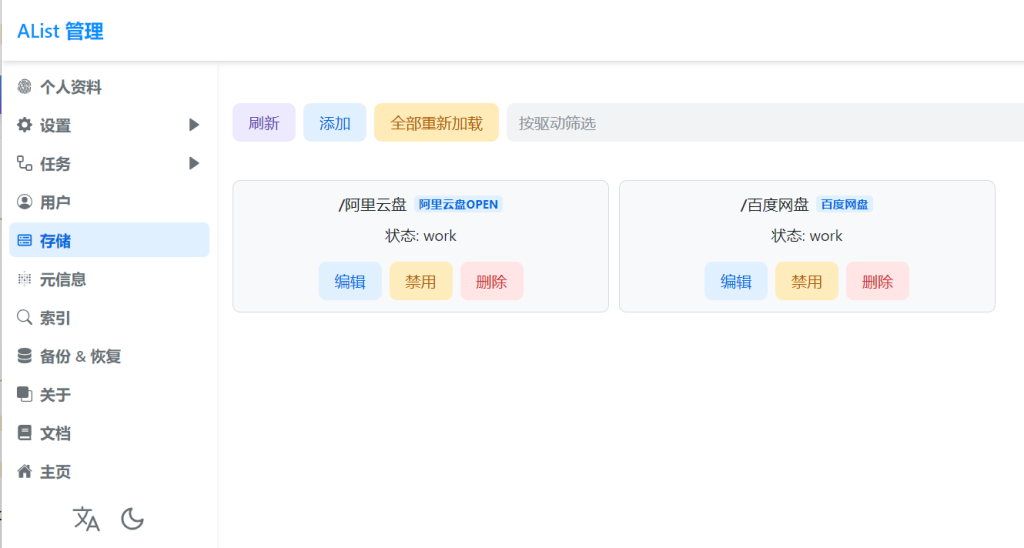Open the language switcher icon

click(86, 518)
